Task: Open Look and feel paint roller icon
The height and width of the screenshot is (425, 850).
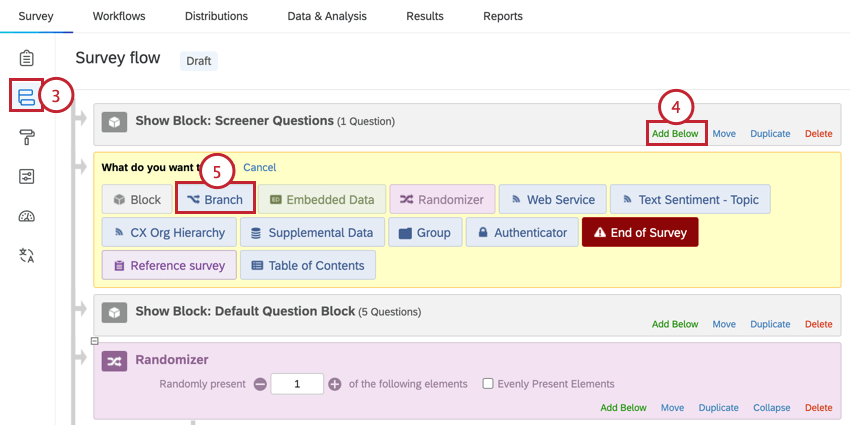Action: coord(27,137)
